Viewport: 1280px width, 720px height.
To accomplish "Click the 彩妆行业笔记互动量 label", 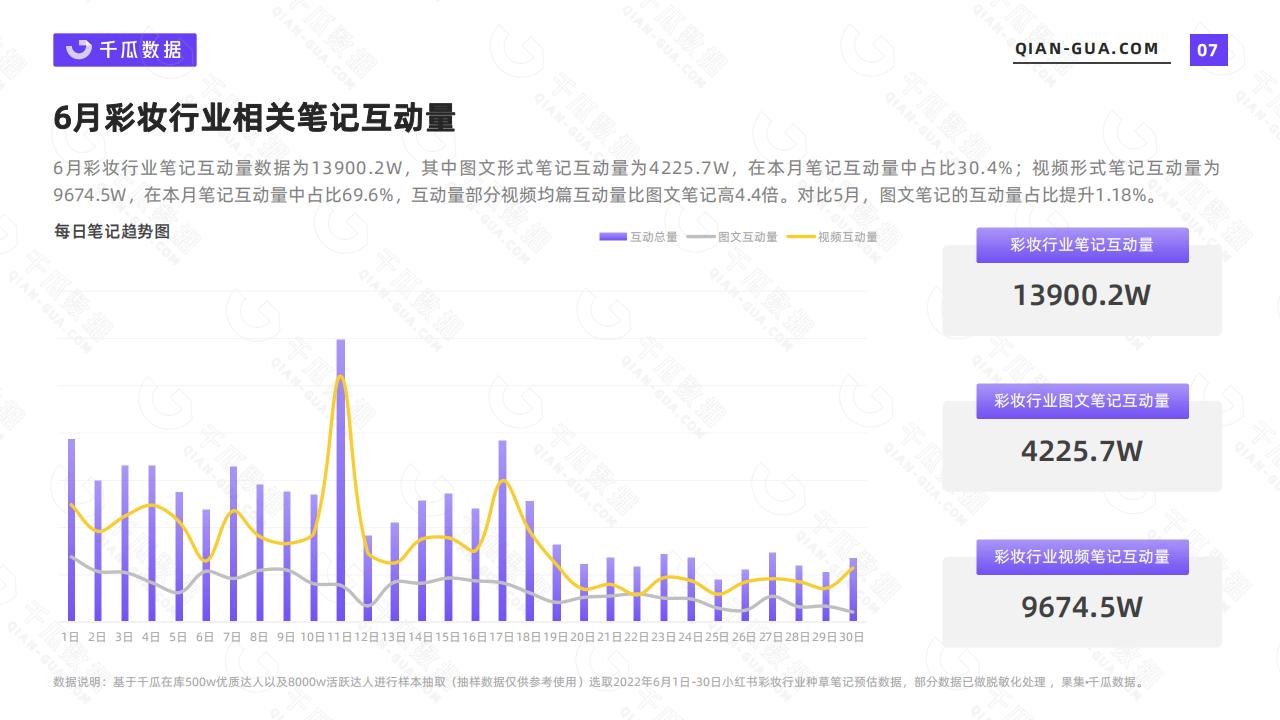I will pos(1082,245).
